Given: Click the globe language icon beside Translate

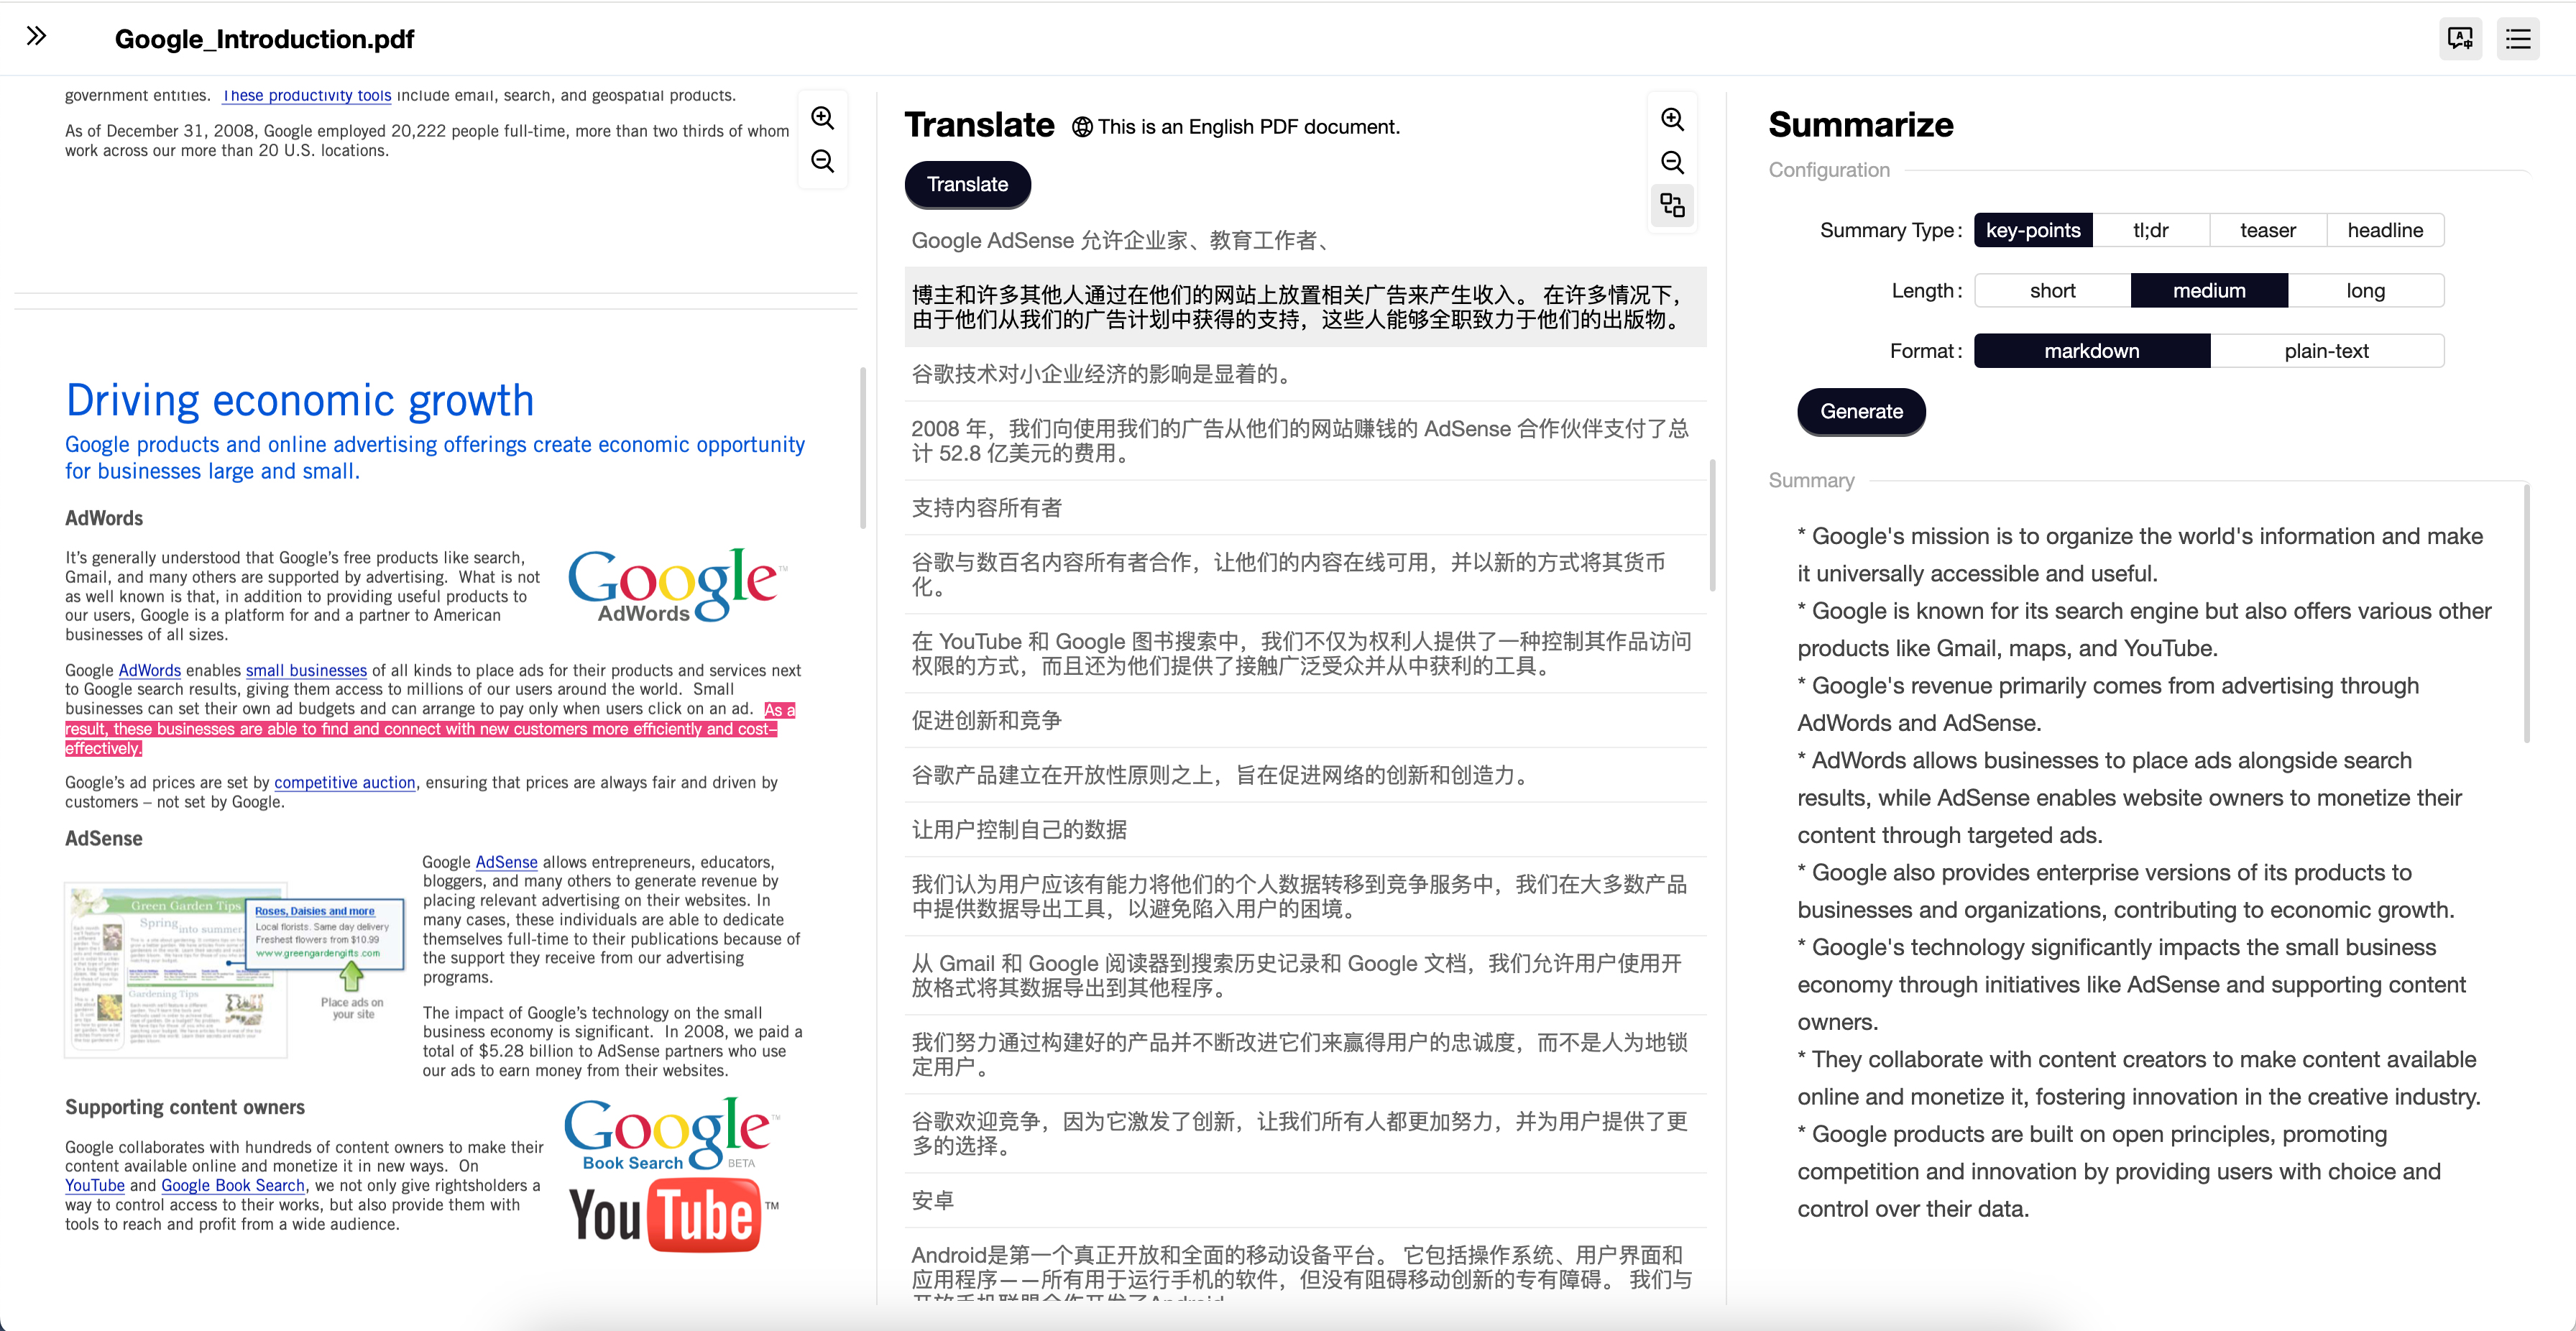Looking at the screenshot, I should click(x=1082, y=127).
